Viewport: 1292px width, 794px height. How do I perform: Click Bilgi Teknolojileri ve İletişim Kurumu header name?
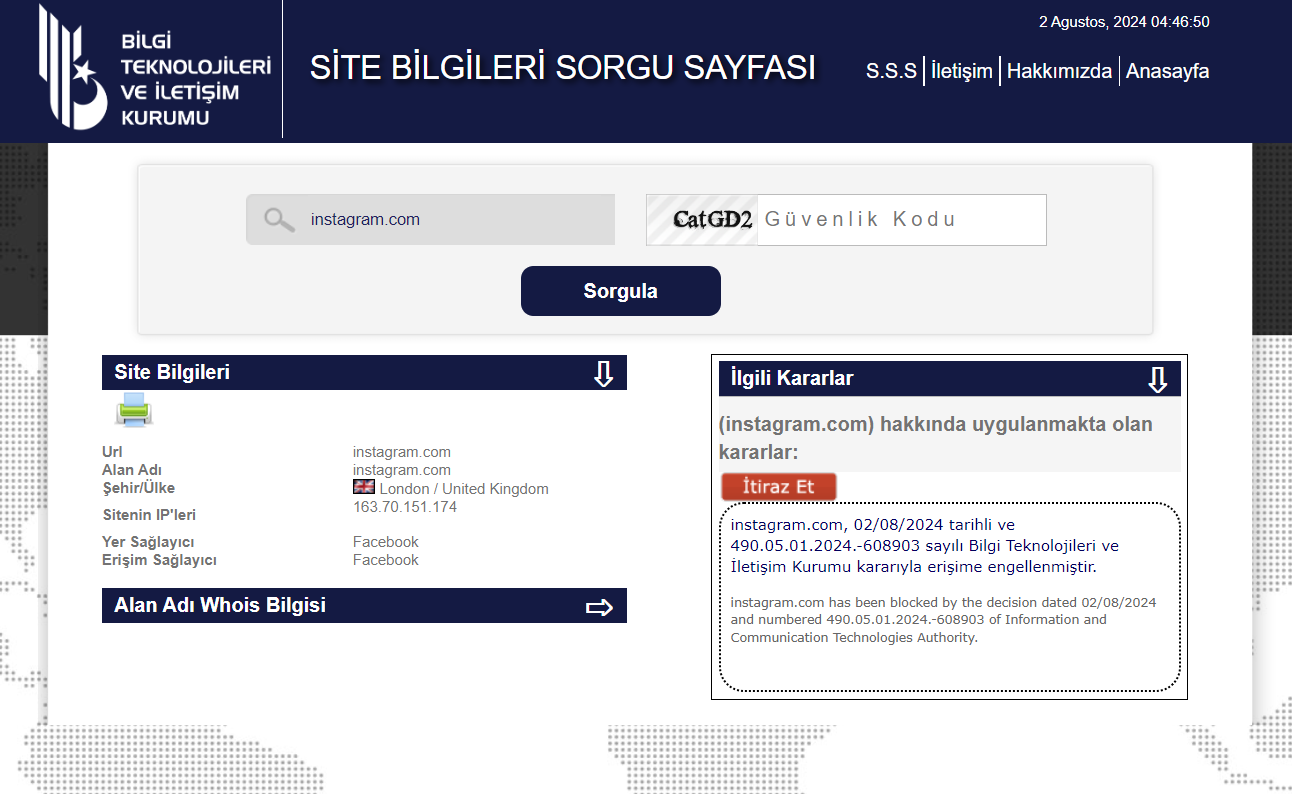coord(195,79)
